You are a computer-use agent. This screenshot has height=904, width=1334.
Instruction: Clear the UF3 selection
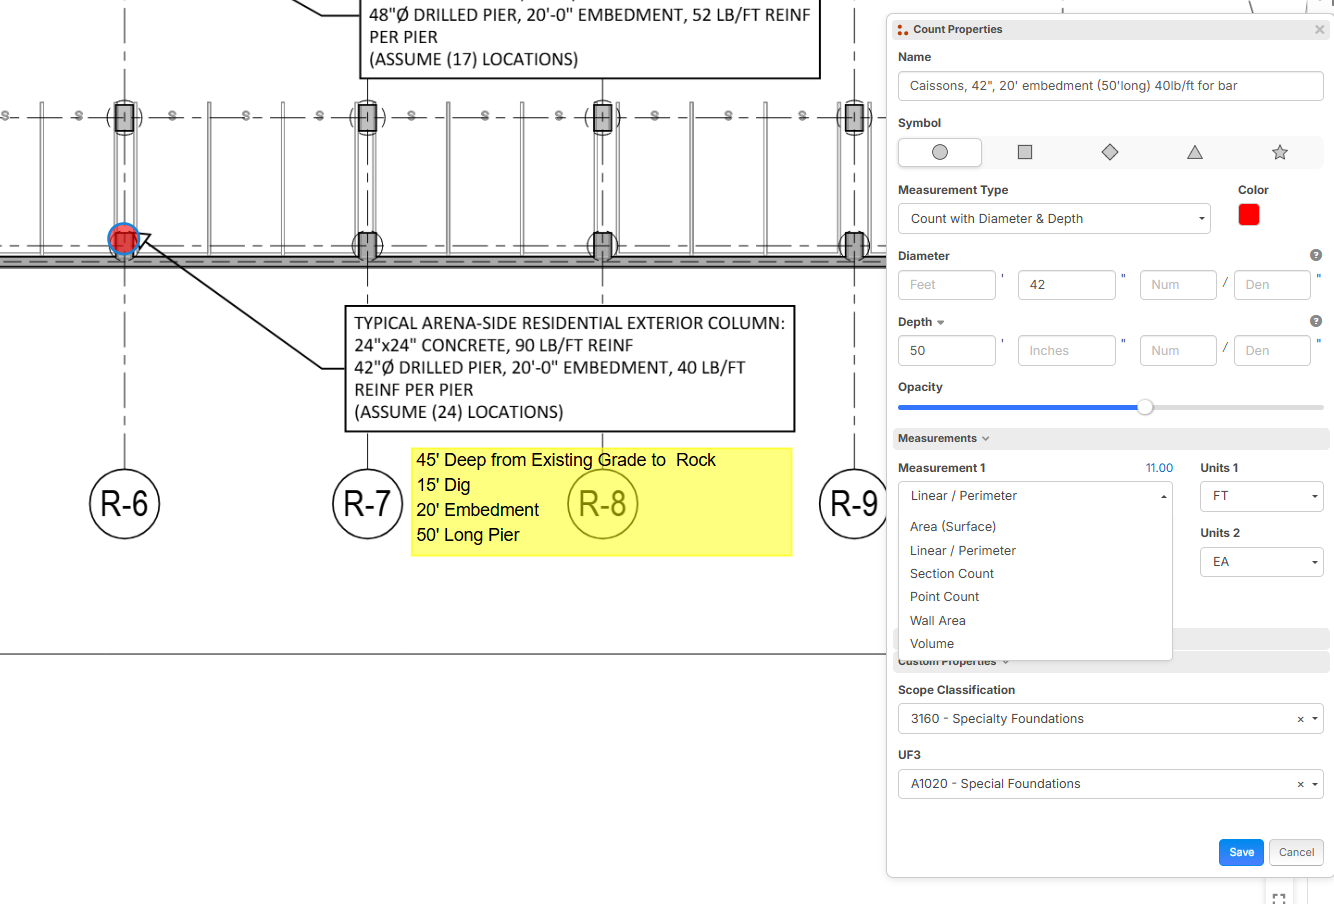1300,784
